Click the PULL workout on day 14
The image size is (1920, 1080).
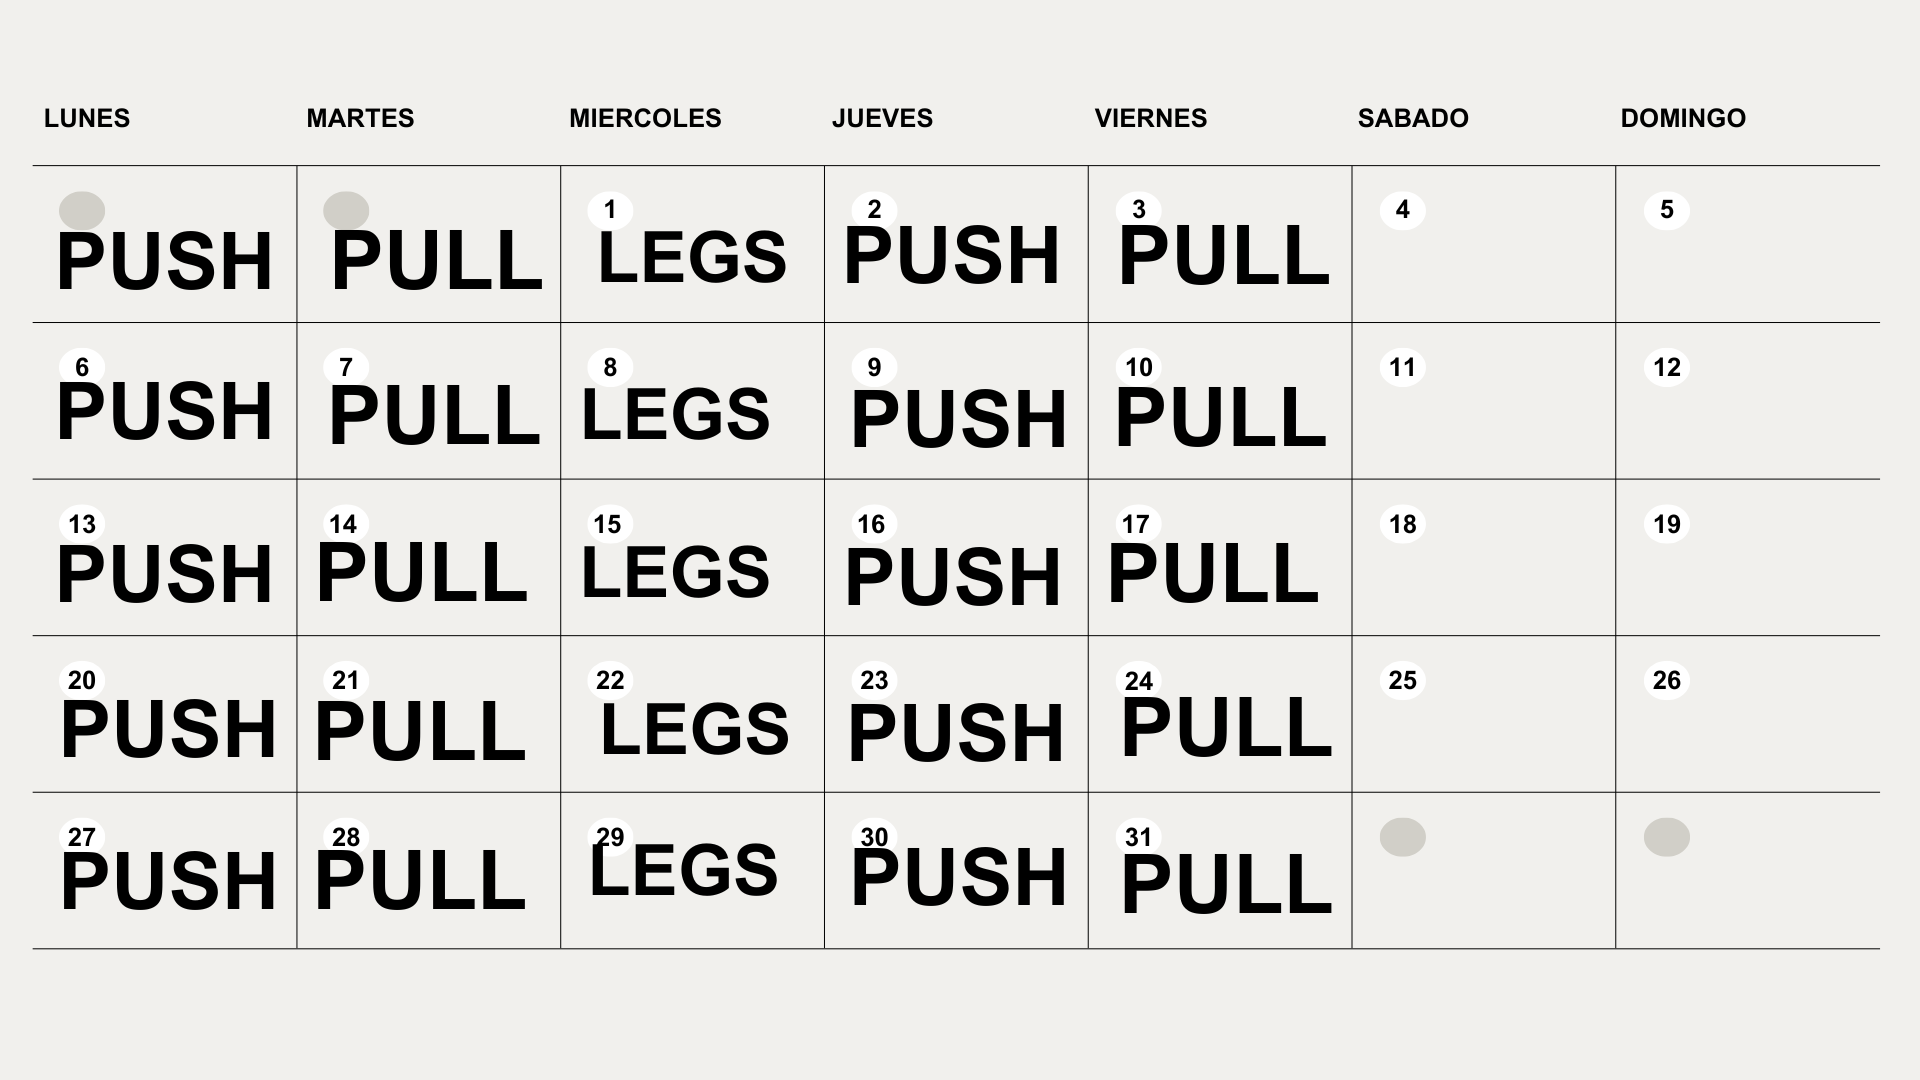point(422,573)
